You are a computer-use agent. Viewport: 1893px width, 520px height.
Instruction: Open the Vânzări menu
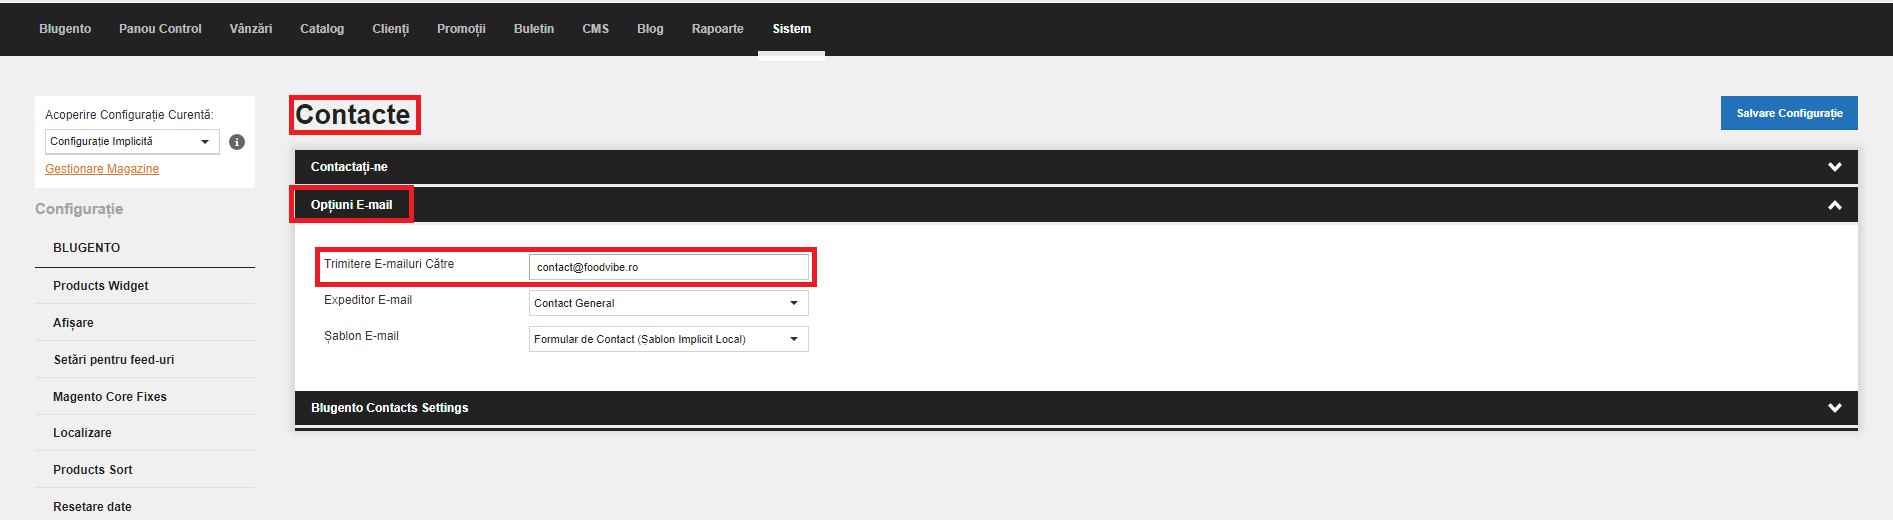pos(251,29)
